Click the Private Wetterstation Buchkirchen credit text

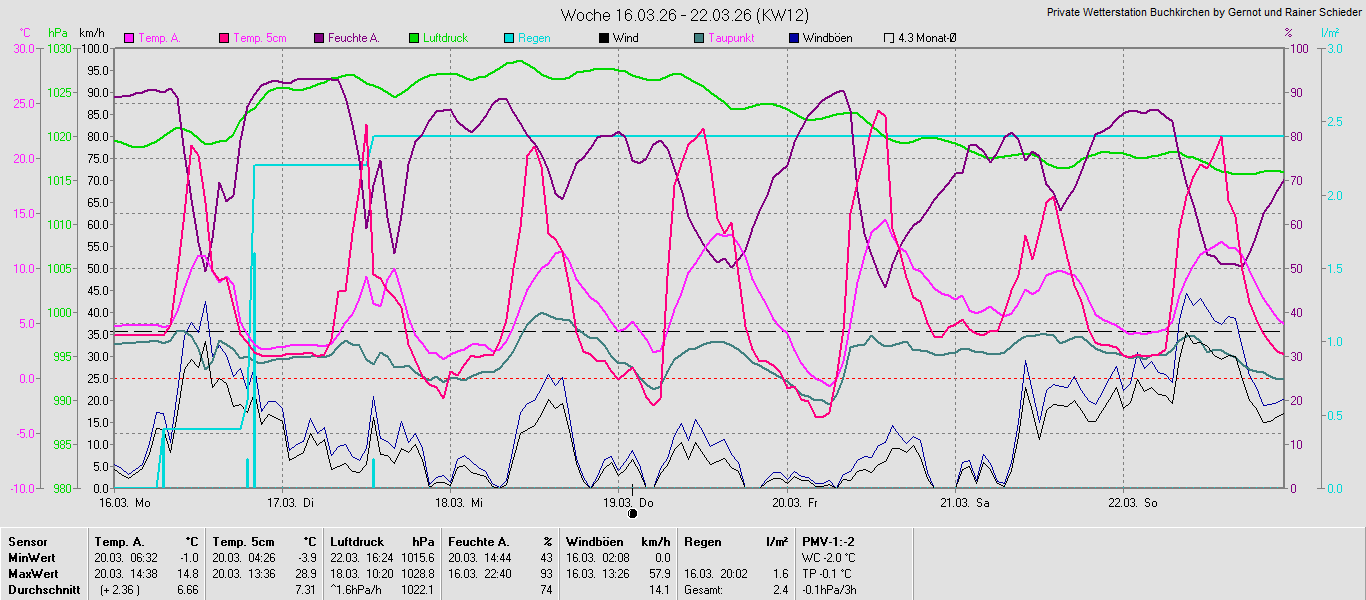1203,12
